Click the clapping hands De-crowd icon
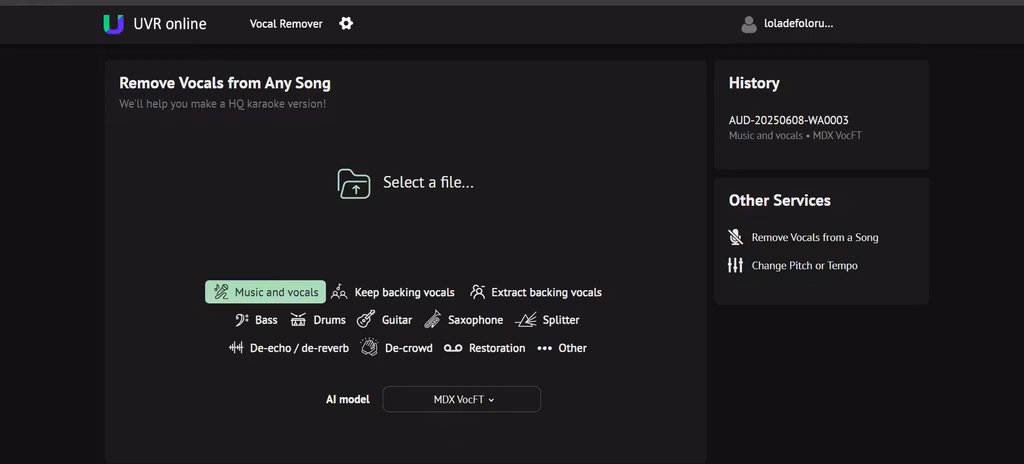 tap(368, 347)
